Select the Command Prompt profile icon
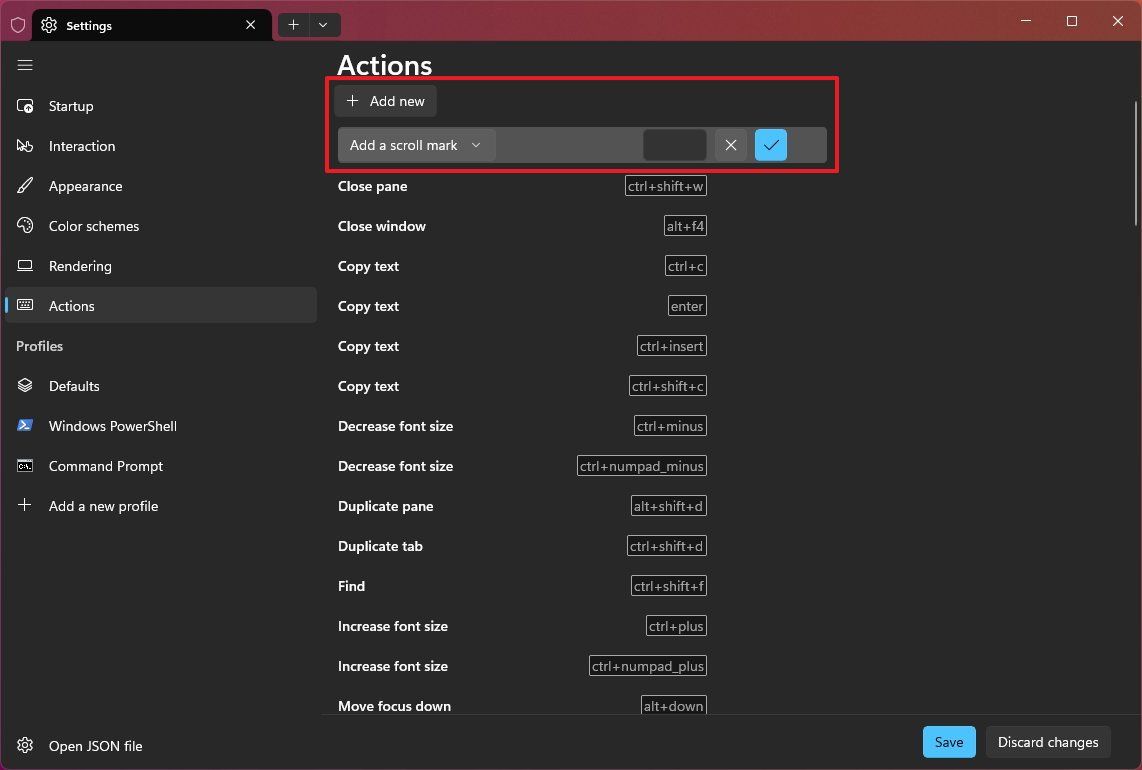 tap(25, 465)
